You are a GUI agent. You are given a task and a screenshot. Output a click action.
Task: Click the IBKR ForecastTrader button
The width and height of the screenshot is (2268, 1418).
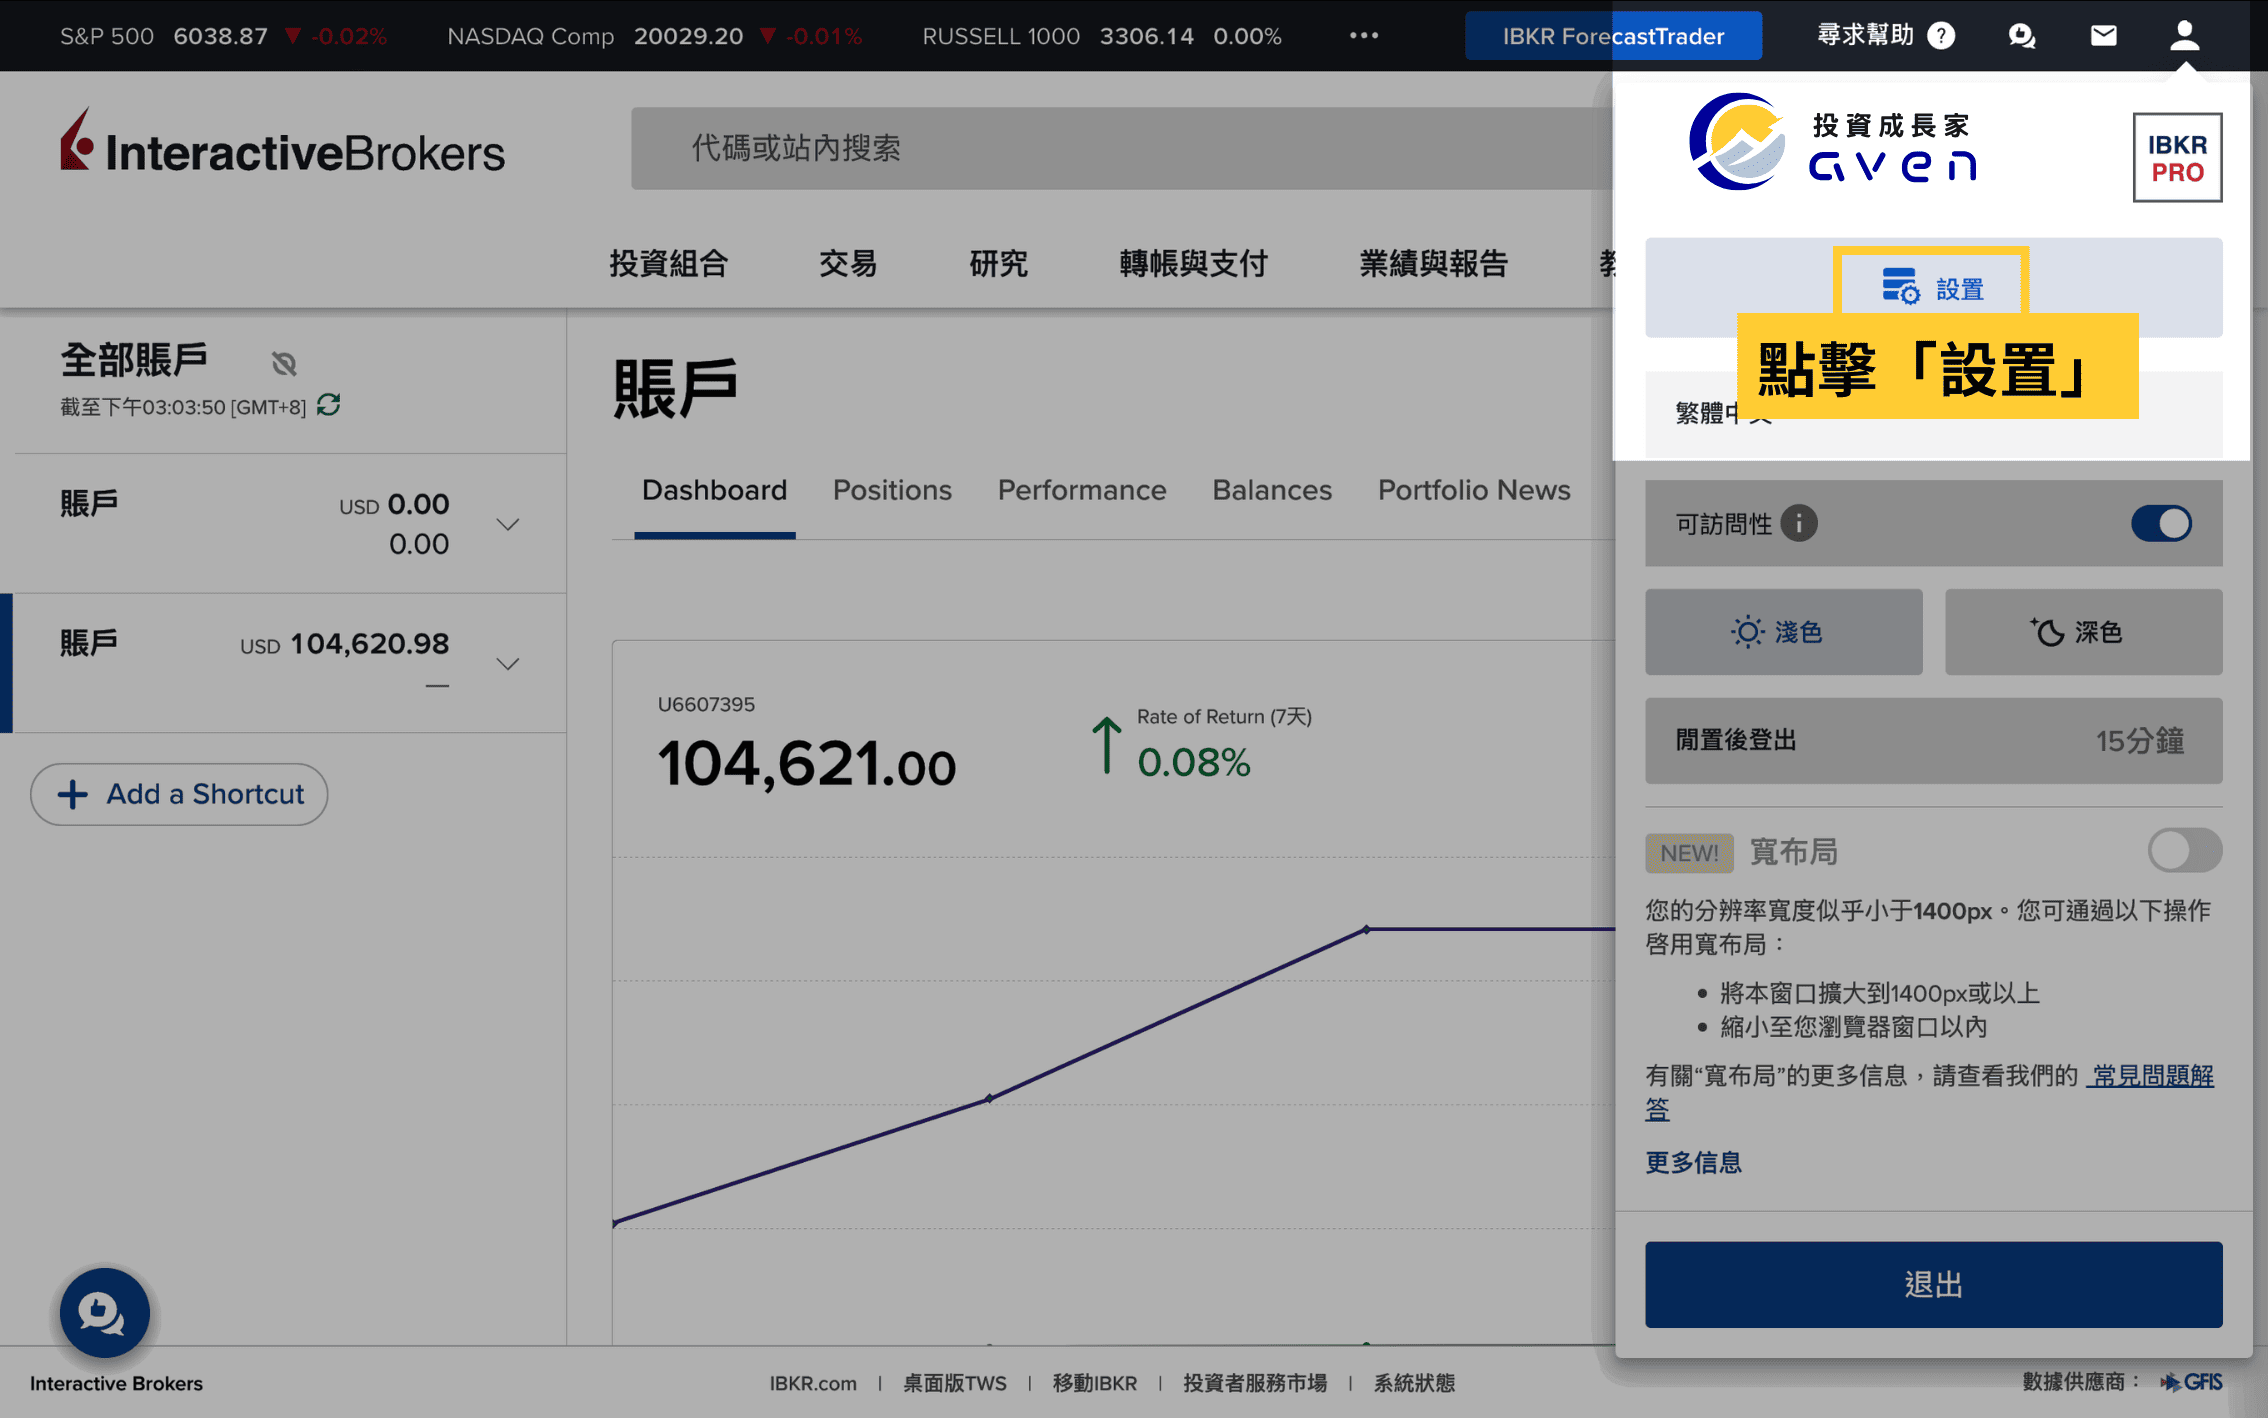pyautogui.click(x=1613, y=36)
